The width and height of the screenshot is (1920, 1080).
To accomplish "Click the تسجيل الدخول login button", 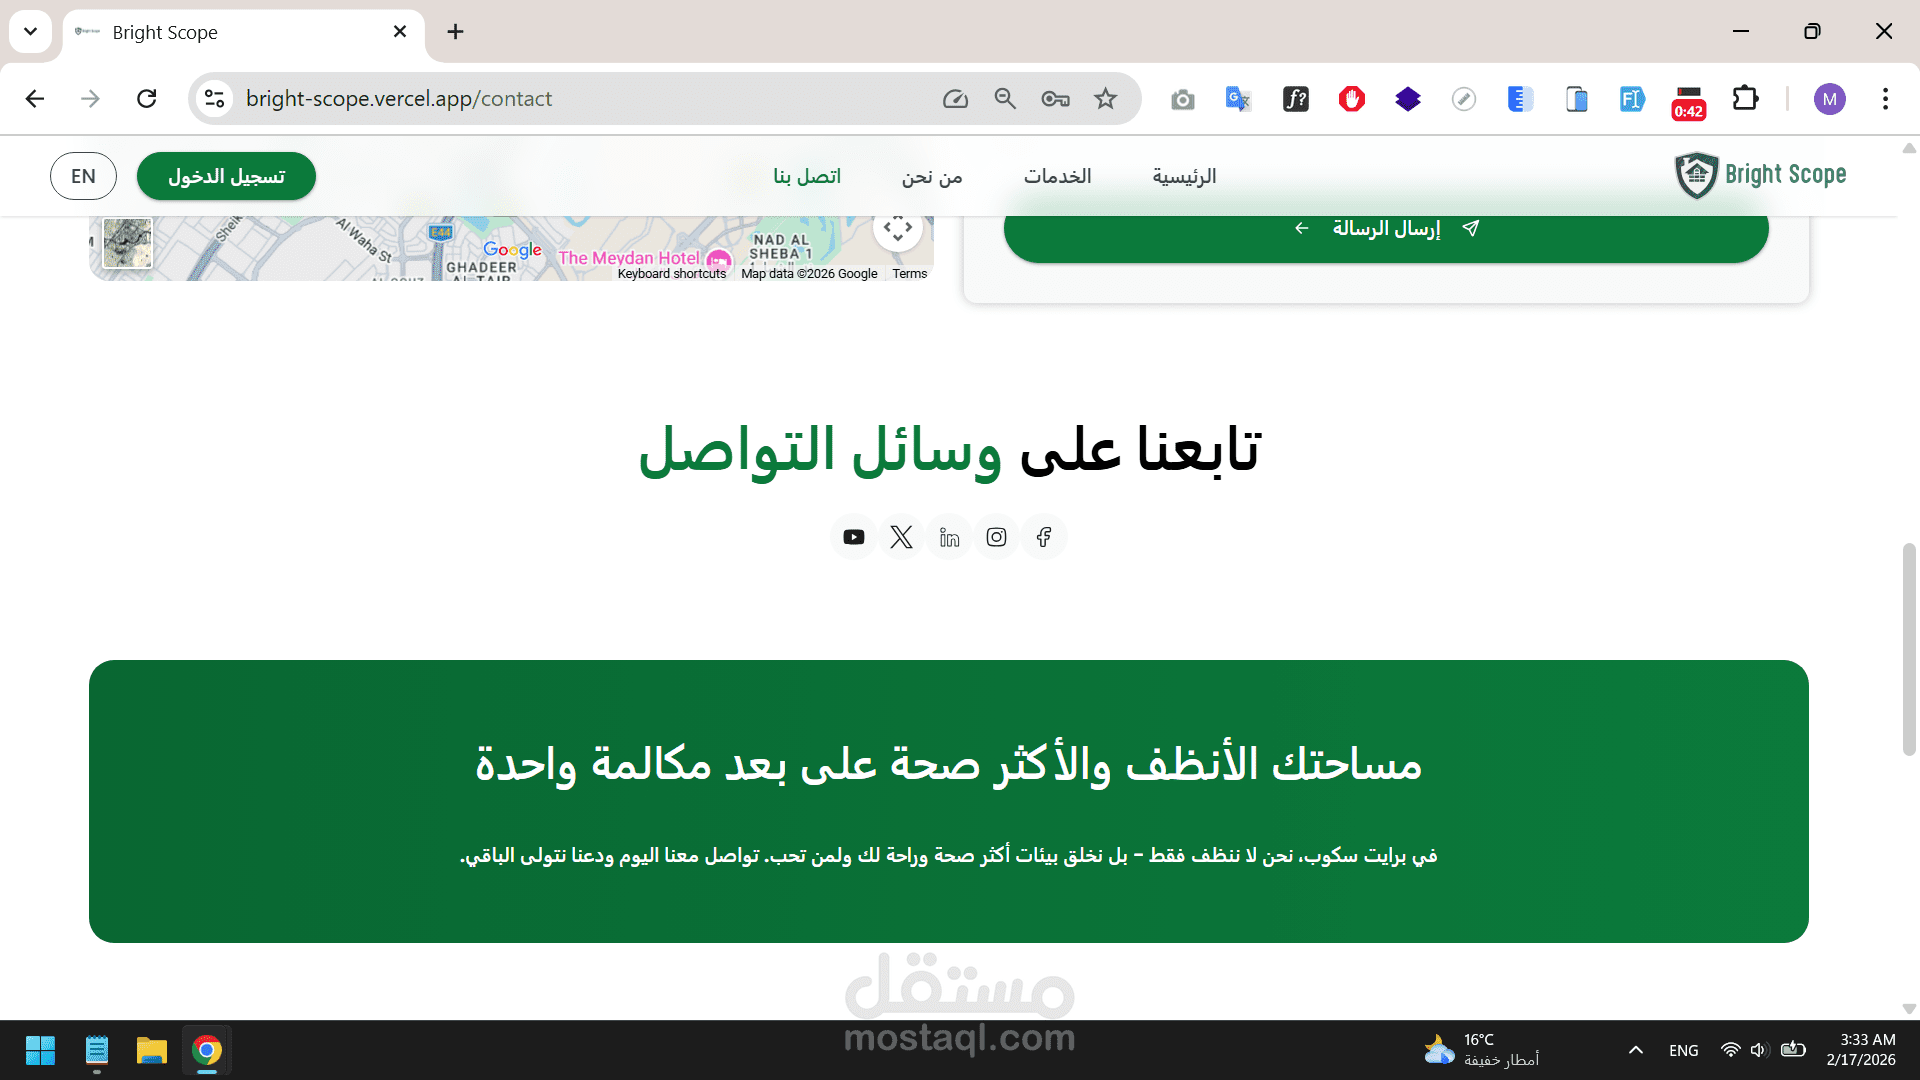I will (x=226, y=176).
